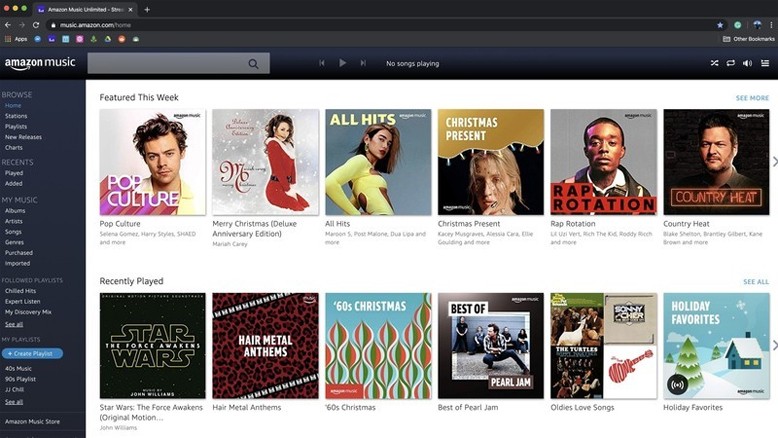Toggle shuffle mode

click(714, 63)
